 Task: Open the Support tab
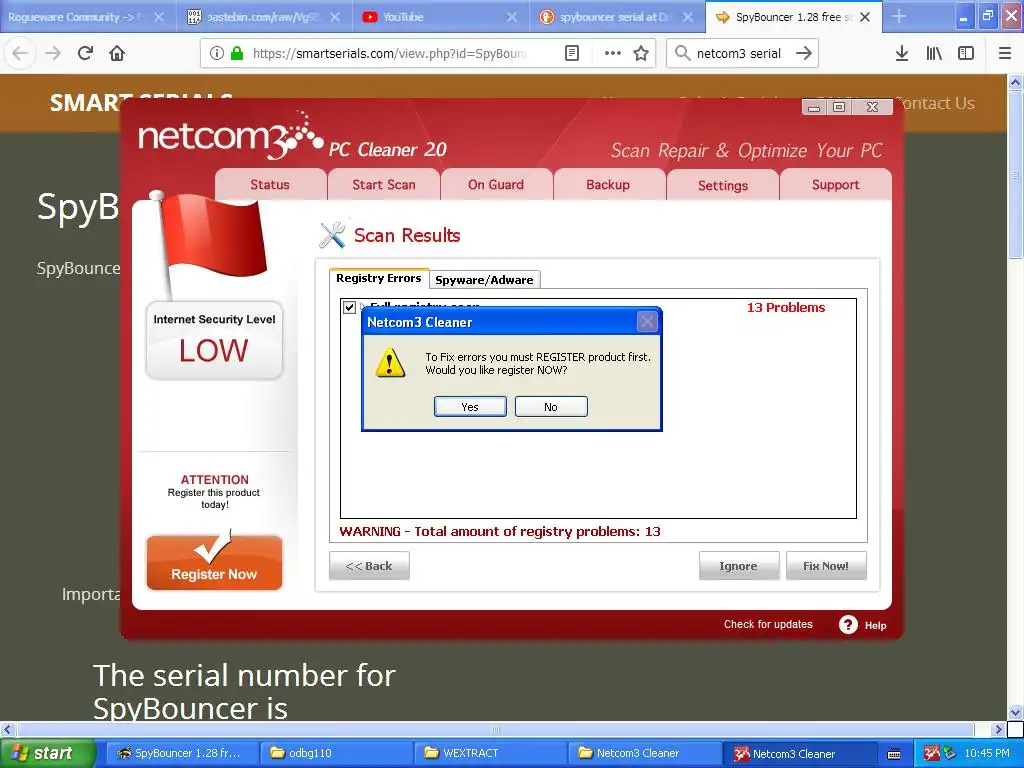click(835, 185)
